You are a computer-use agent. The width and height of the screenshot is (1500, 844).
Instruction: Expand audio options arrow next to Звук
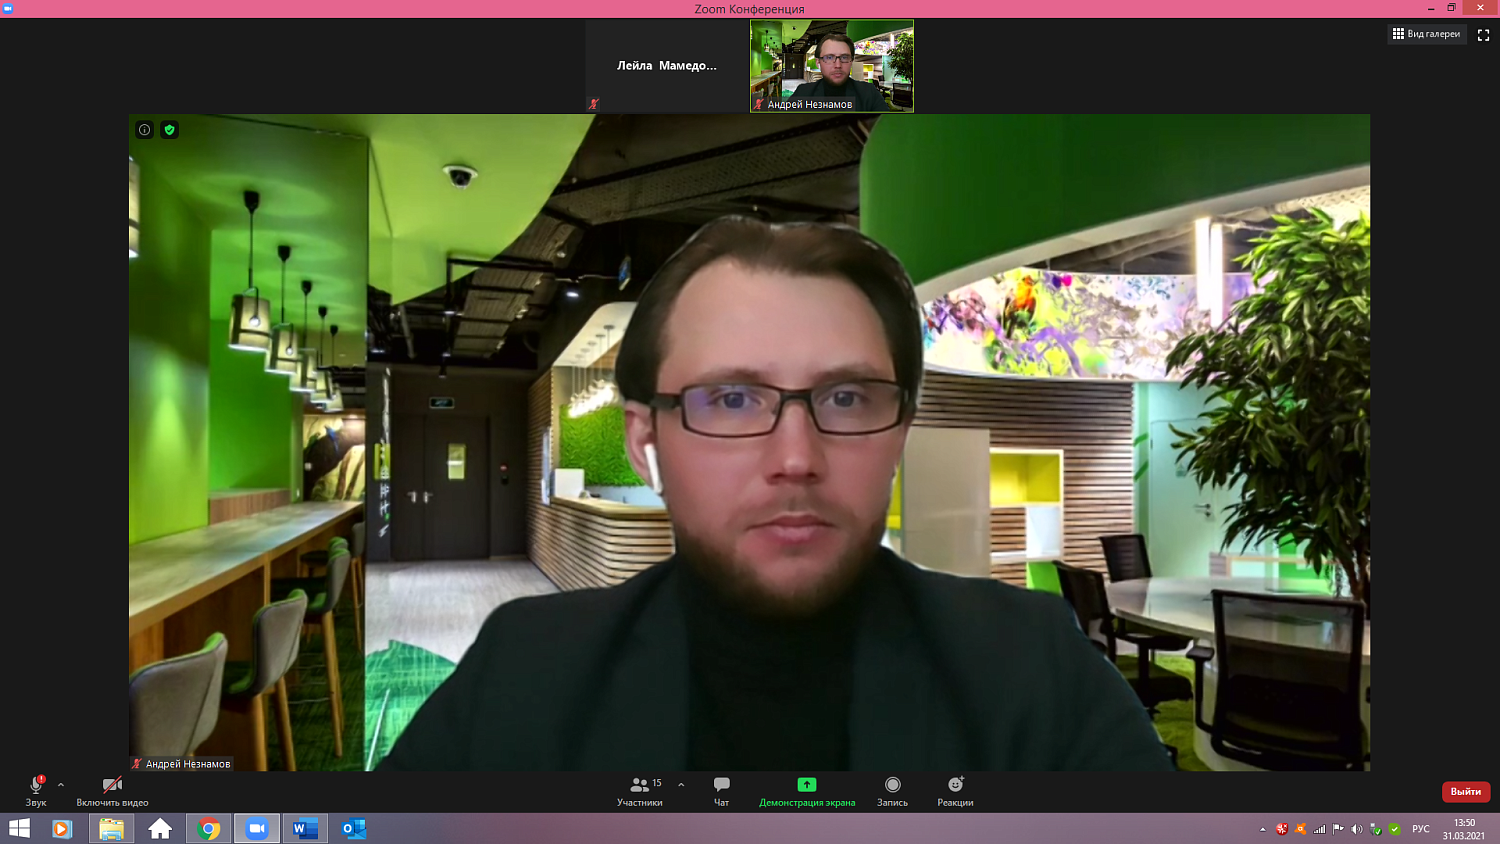[x=61, y=785]
